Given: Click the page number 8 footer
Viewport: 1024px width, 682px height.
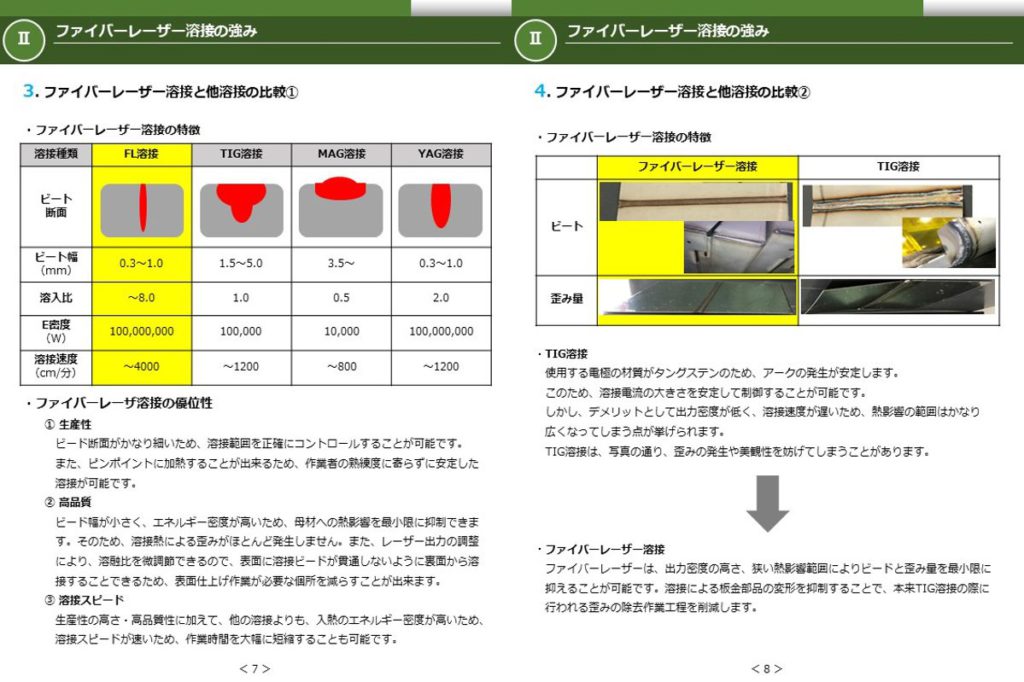Looking at the screenshot, I should pos(767,668).
